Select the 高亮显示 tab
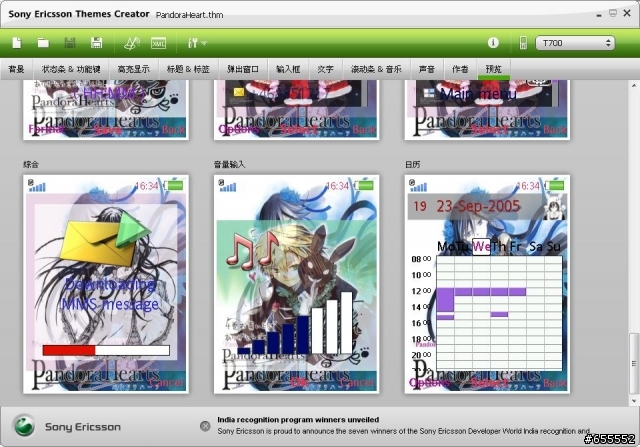The height and width of the screenshot is (447, 640). 133,69
